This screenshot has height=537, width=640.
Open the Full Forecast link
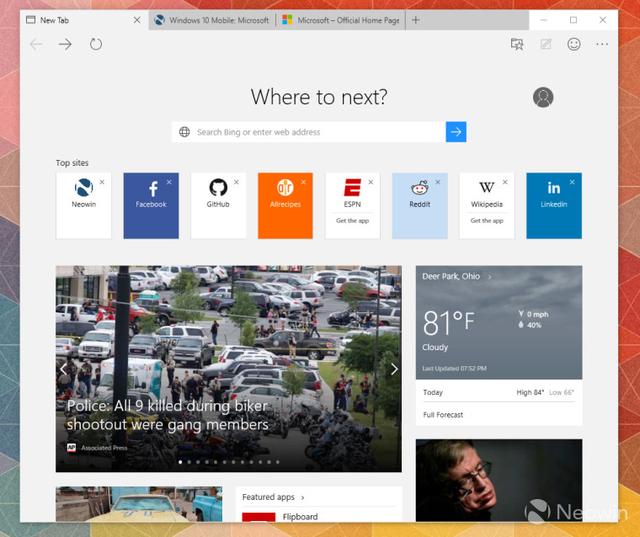click(x=443, y=415)
